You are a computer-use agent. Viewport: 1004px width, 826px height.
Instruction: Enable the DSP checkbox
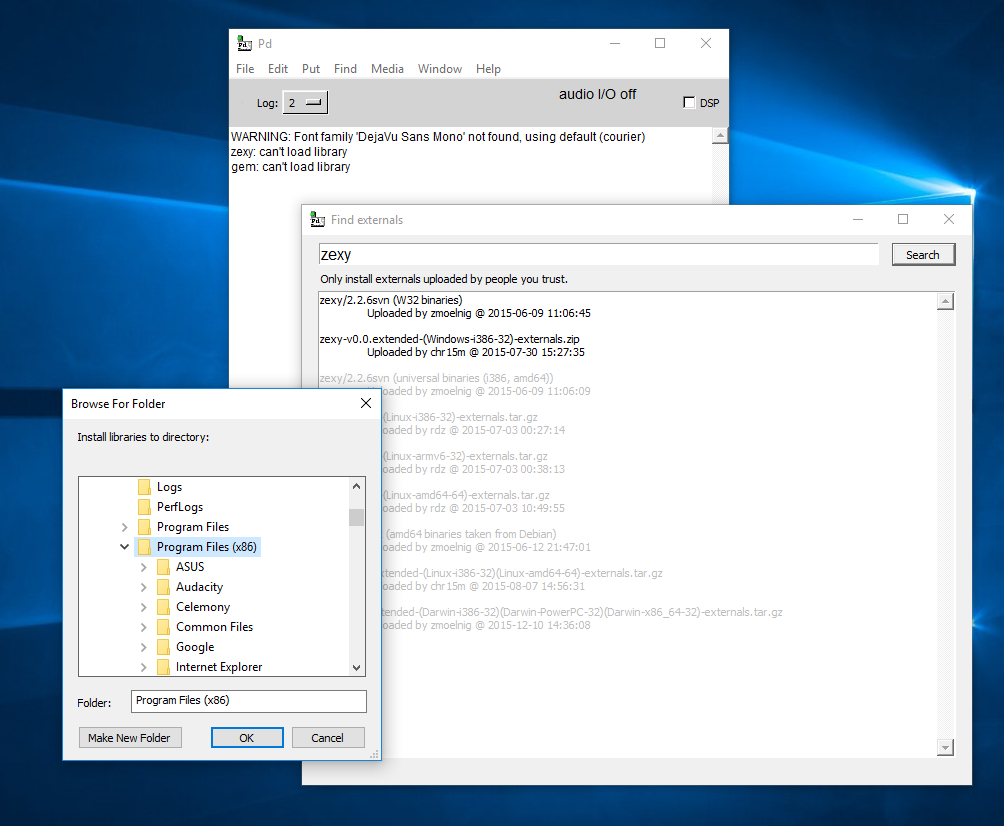[x=689, y=102]
